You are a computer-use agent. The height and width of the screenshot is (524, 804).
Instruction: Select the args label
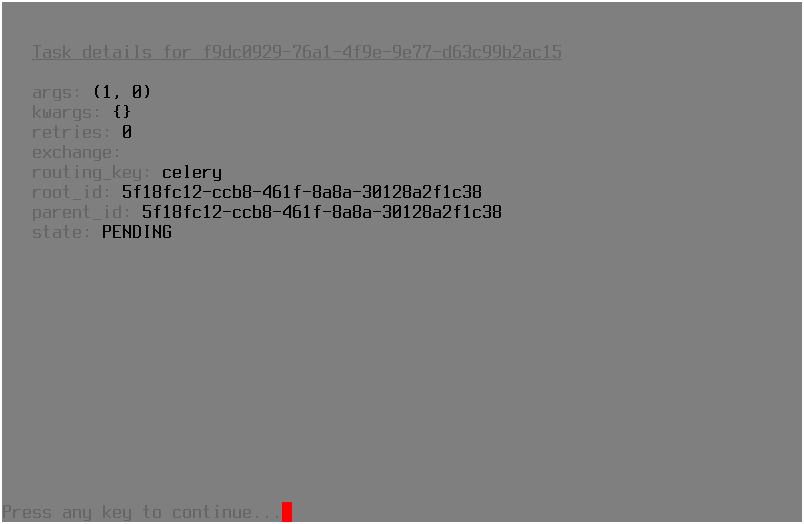pyautogui.click(x=56, y=92)
